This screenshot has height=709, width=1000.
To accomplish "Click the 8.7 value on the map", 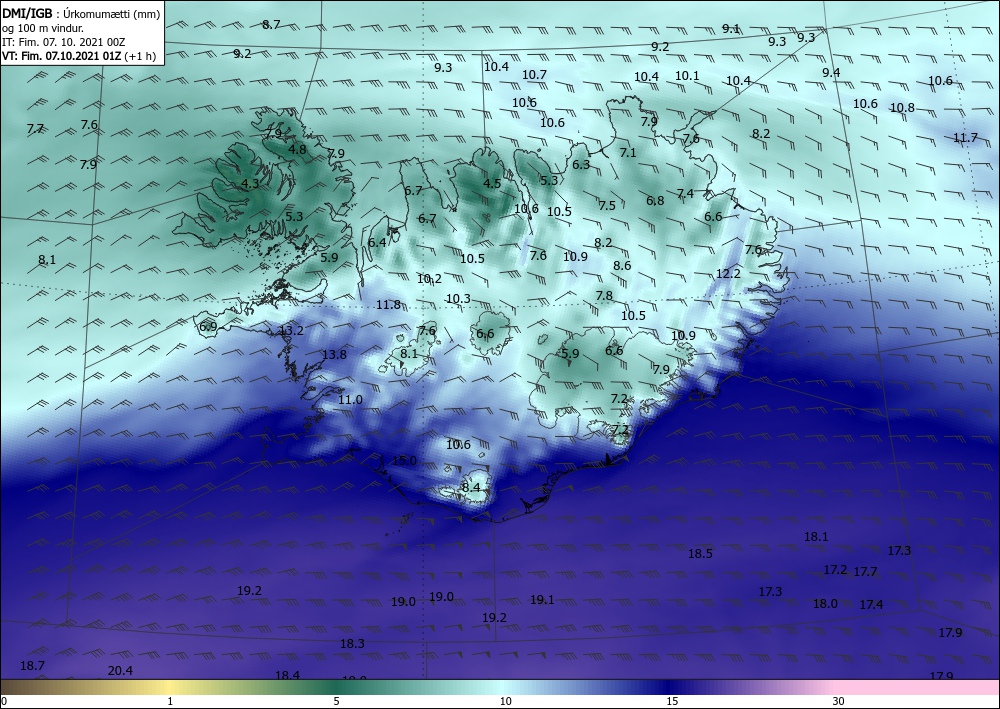I will 271,24.
